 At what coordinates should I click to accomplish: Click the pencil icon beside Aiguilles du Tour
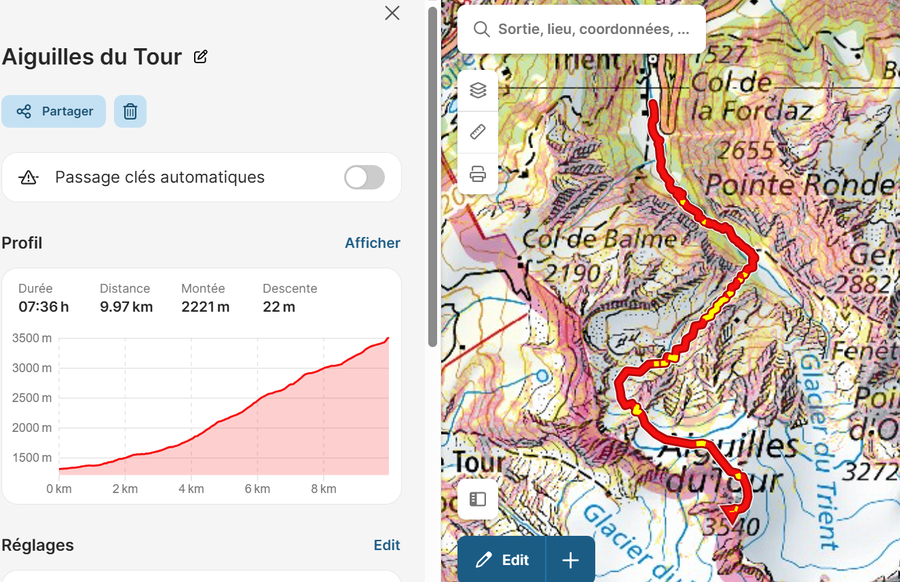pos(201,57)
